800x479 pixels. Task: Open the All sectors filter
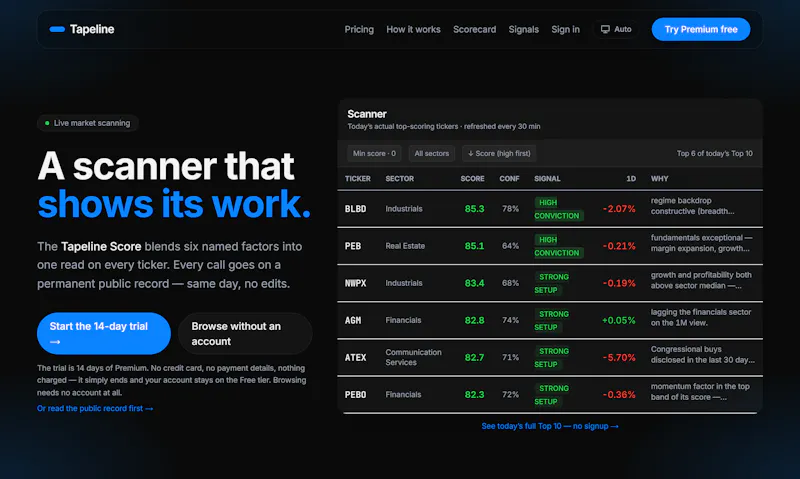pos(432,153)
